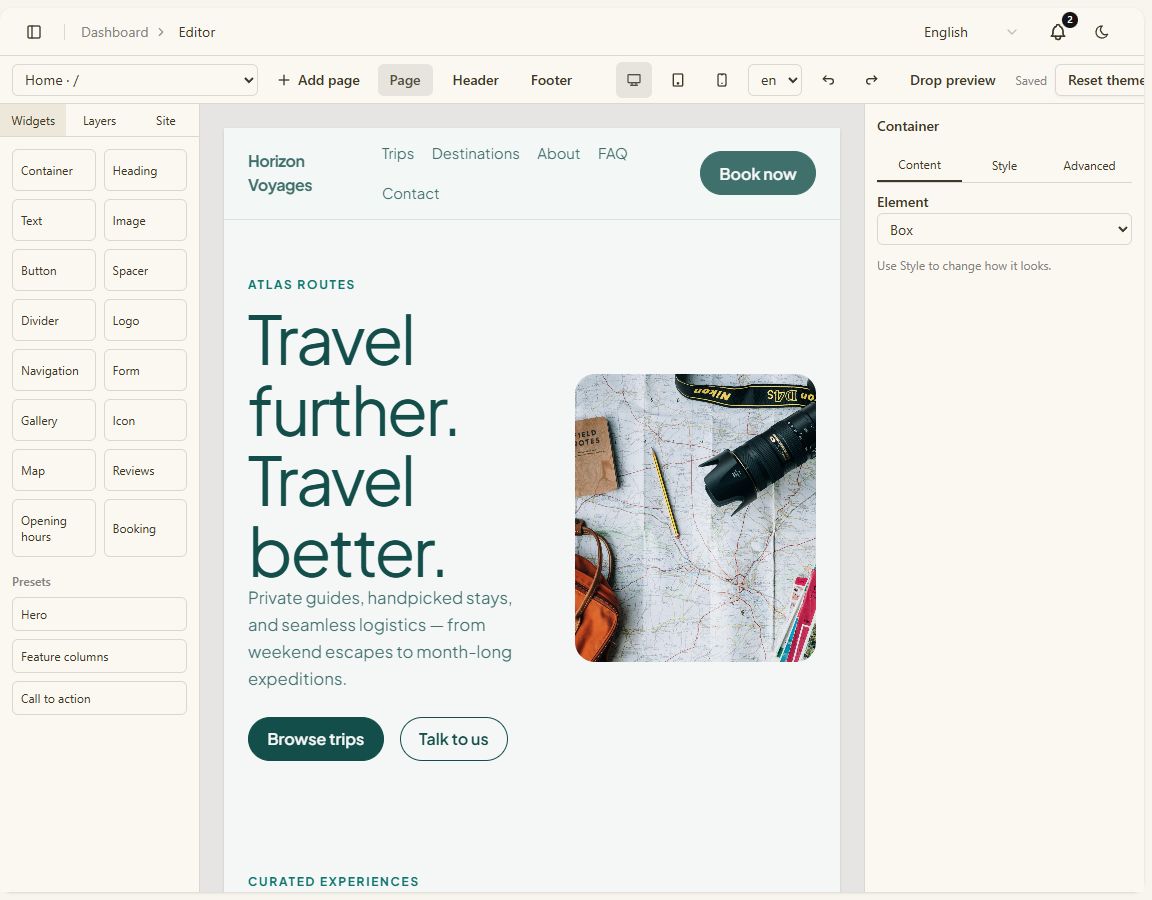Screen dimensions: 1152x900
Task: Click Contact in preview navigation
Action: point(410,193)
